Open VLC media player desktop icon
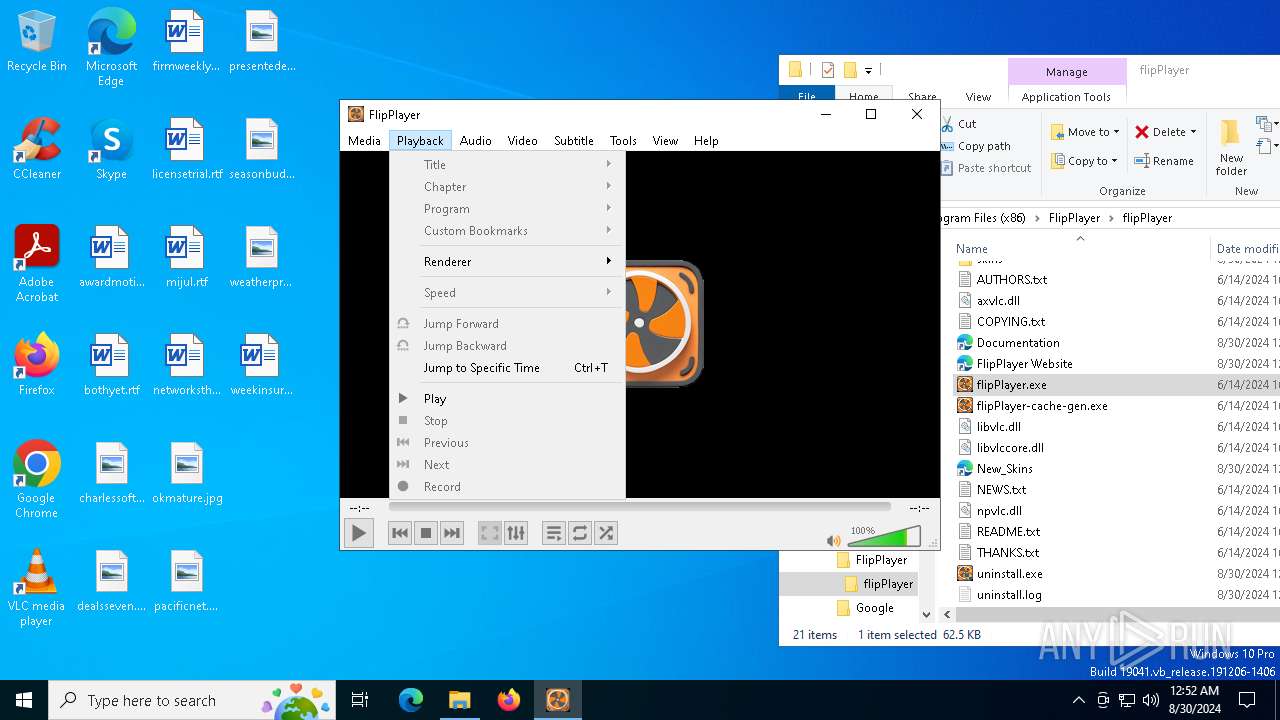This screenshot has height=720, width=1280. pyautogui.click(x=37, y=588)
